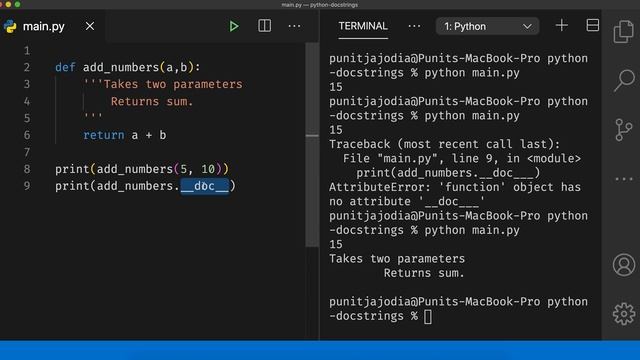Open terminal panel overflow ellipsis menu

click(414, 27)
